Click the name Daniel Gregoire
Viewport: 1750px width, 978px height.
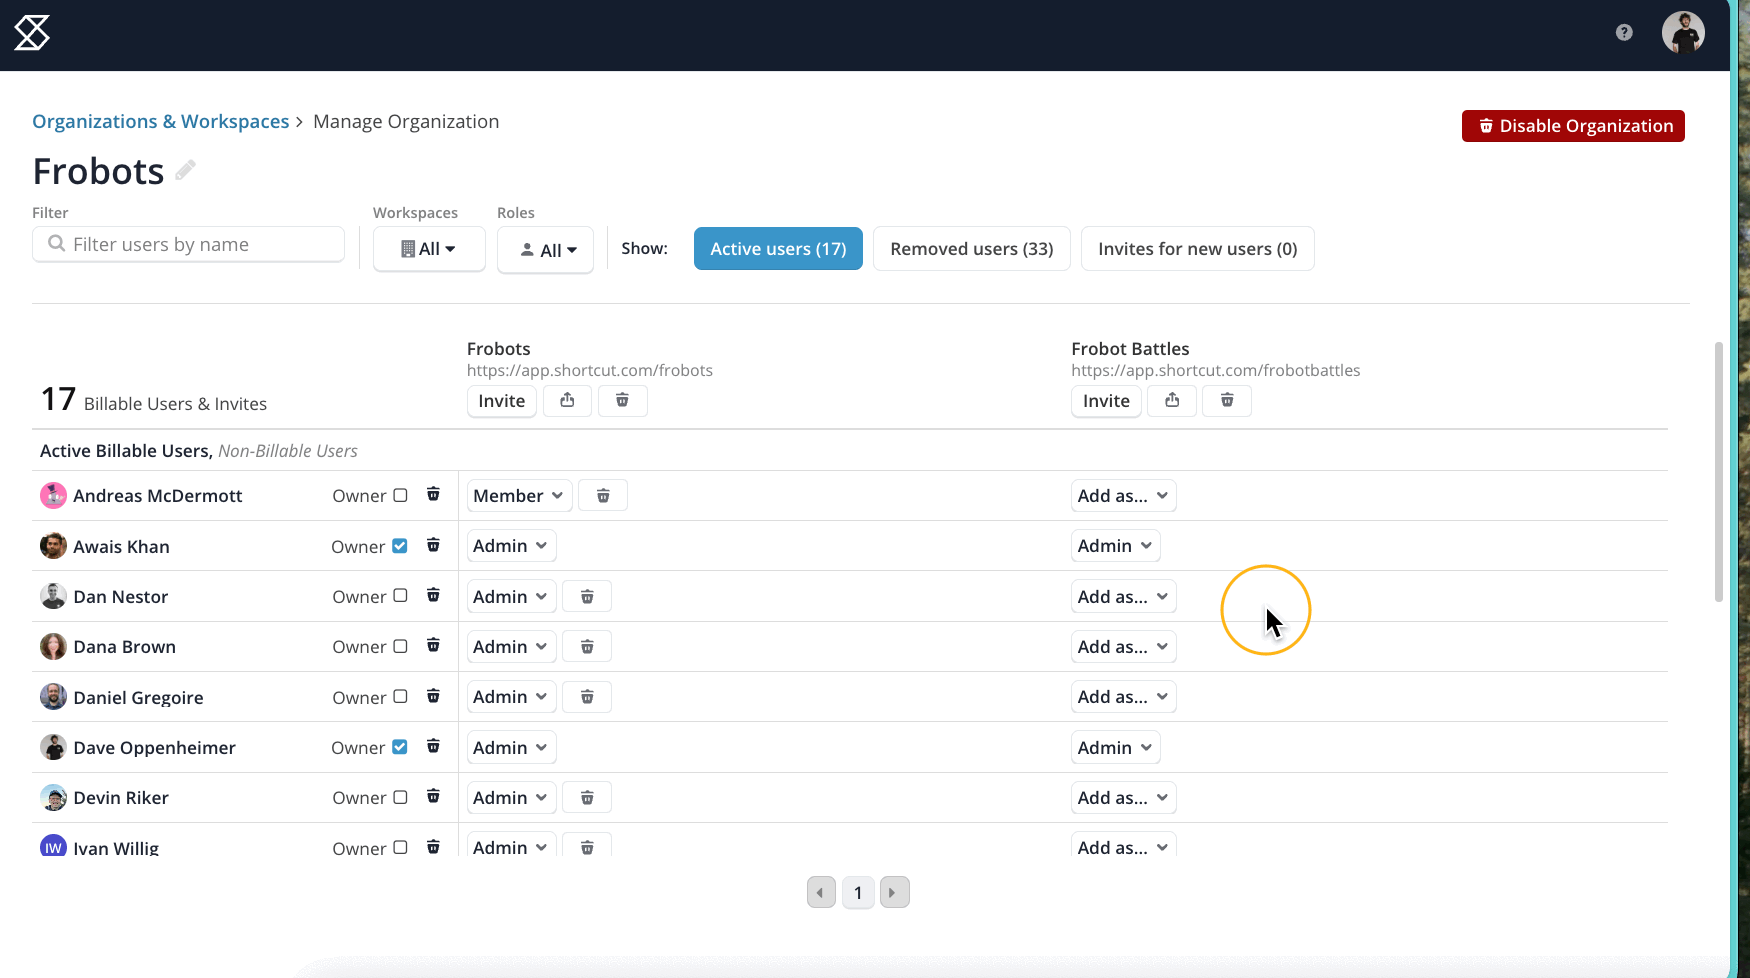[x=138, y=698]
